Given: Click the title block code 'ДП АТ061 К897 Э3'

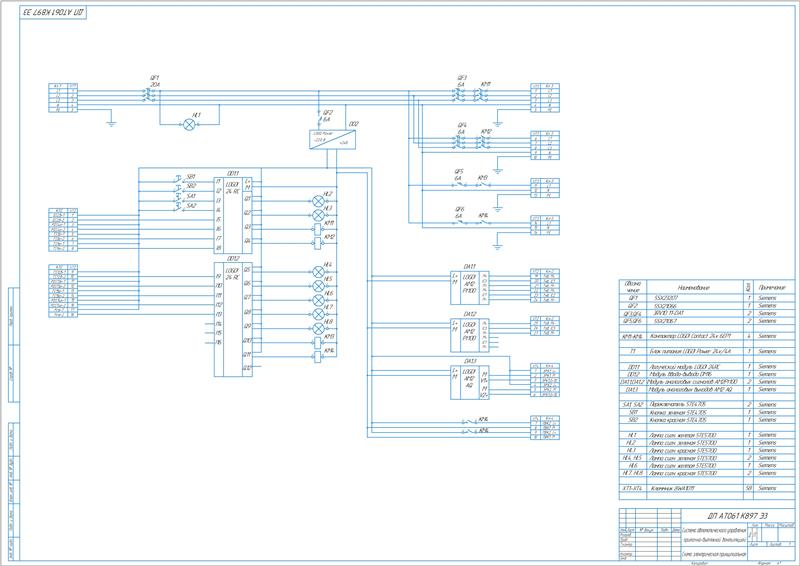Looking at the screenshot, I should [737, 515].
